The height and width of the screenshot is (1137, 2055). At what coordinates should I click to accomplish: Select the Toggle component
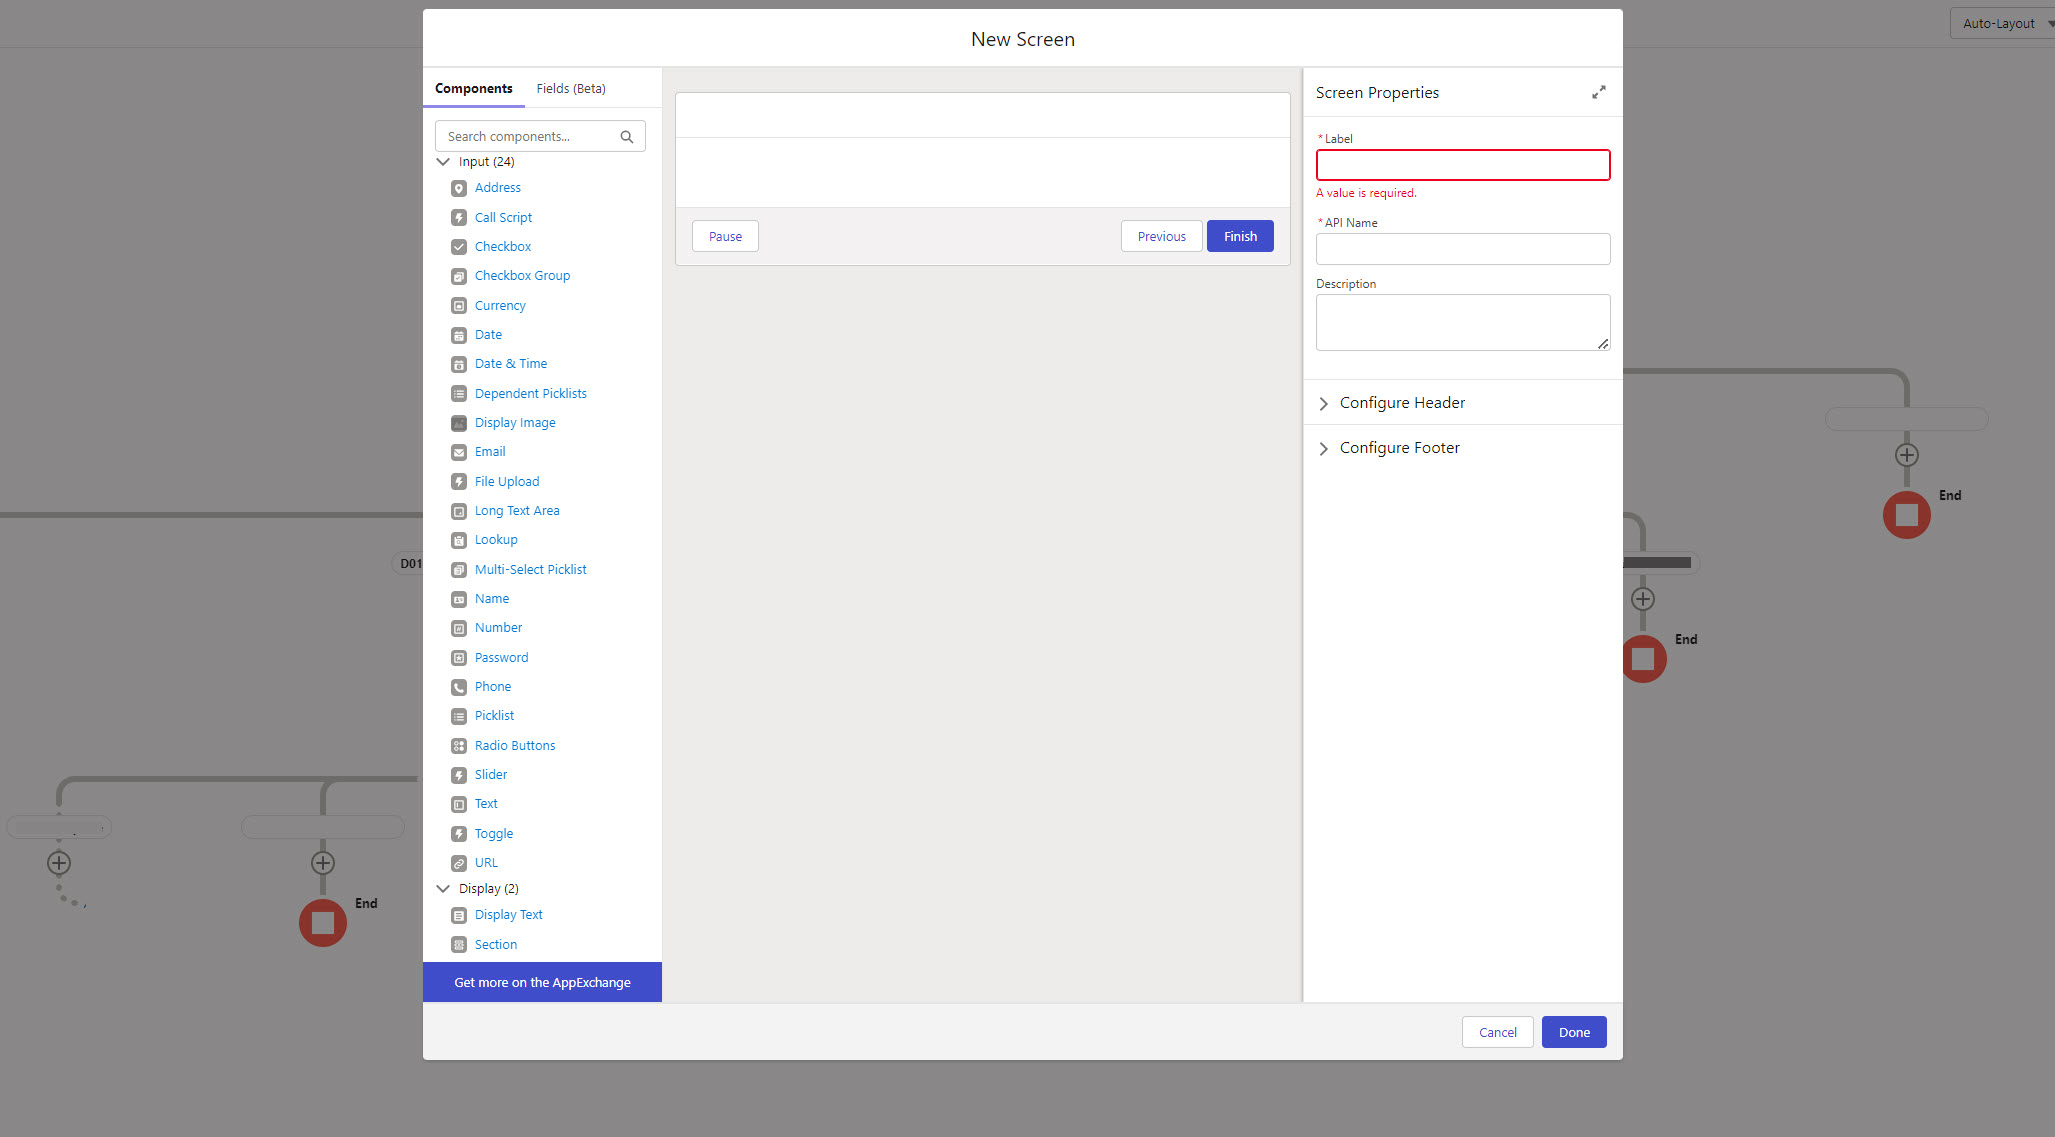(493, 834)
